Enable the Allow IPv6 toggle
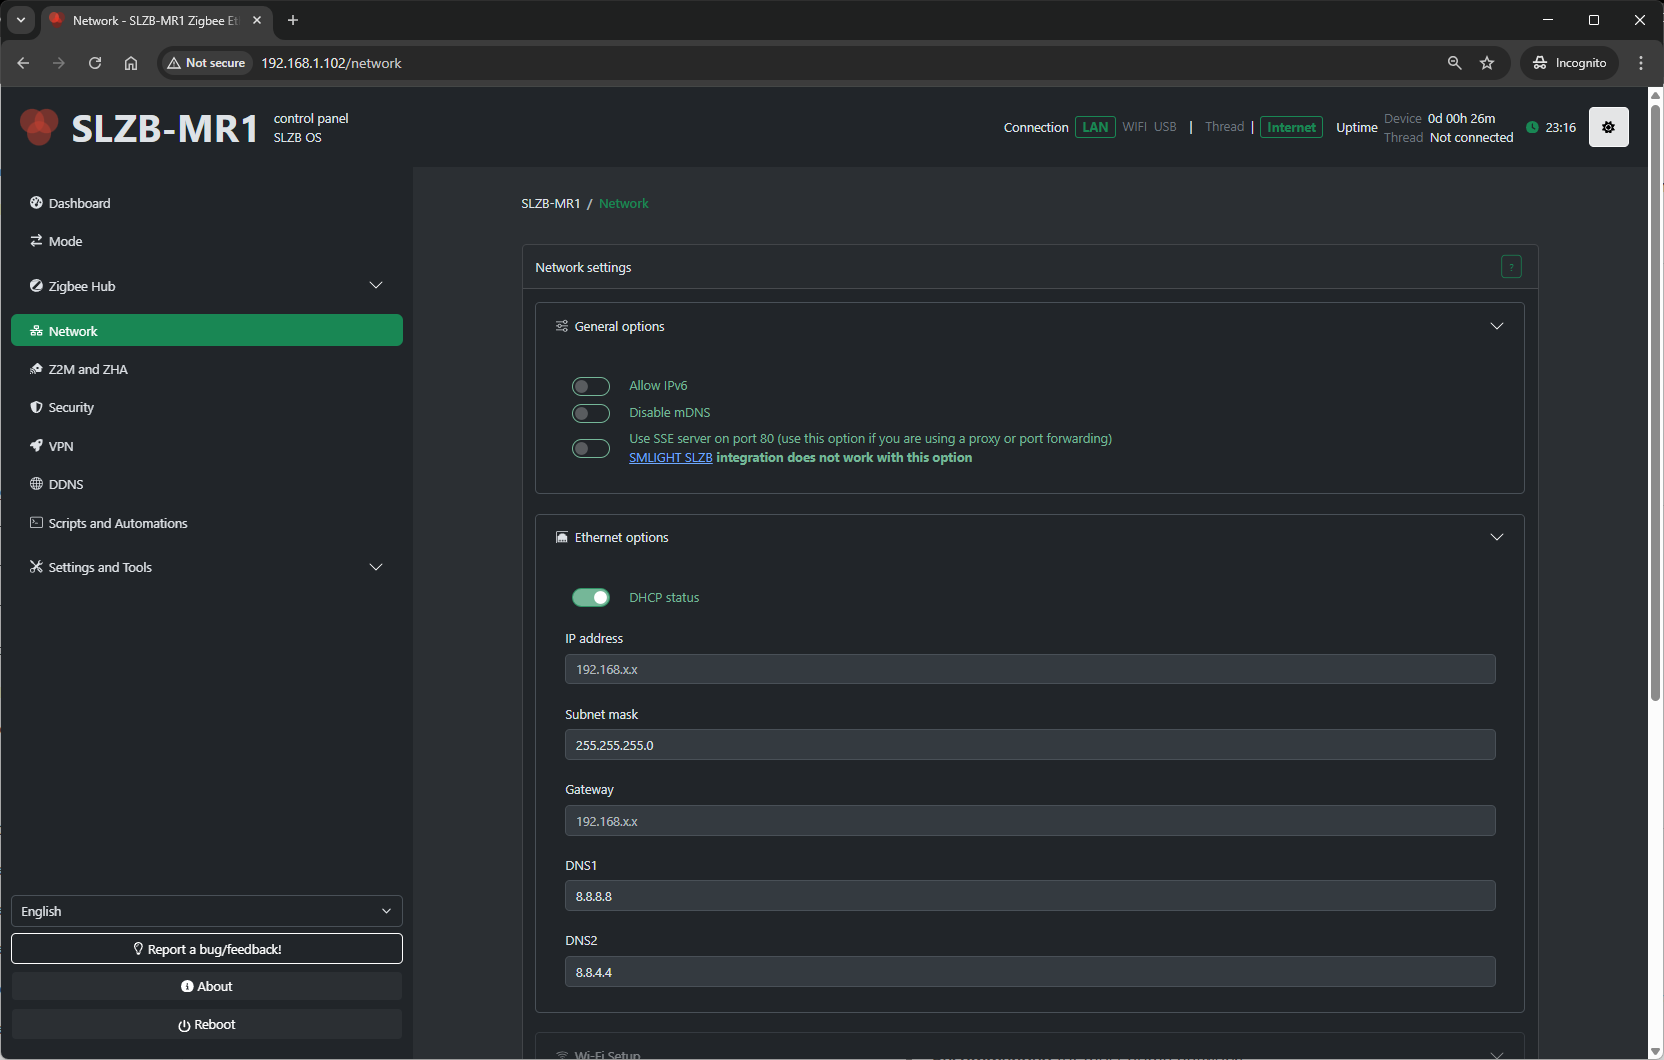The width and height of the screenshot is (1664, 1060). 590,386
